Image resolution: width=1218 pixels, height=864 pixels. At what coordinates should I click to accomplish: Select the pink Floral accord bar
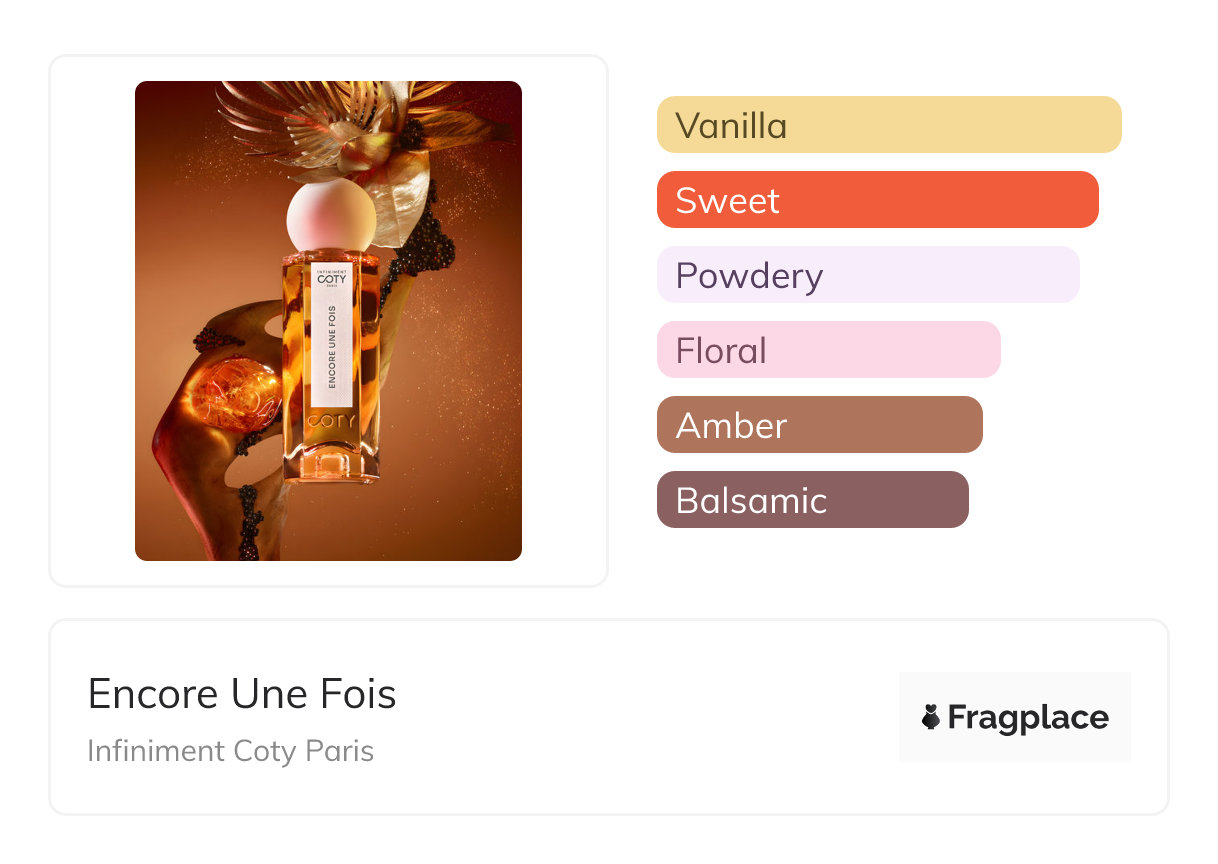(x=828, y=350)
